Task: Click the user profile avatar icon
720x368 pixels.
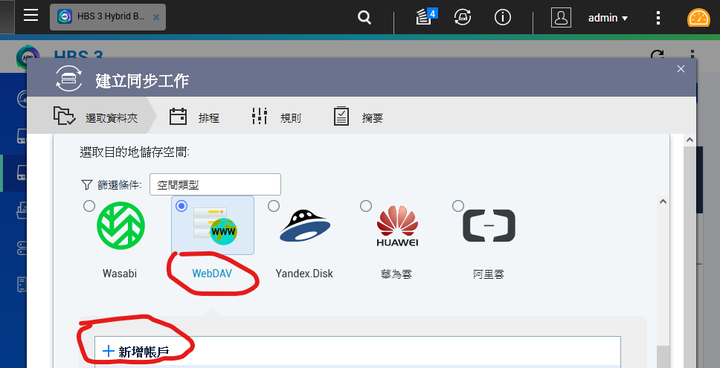Action: pos(561,17)
